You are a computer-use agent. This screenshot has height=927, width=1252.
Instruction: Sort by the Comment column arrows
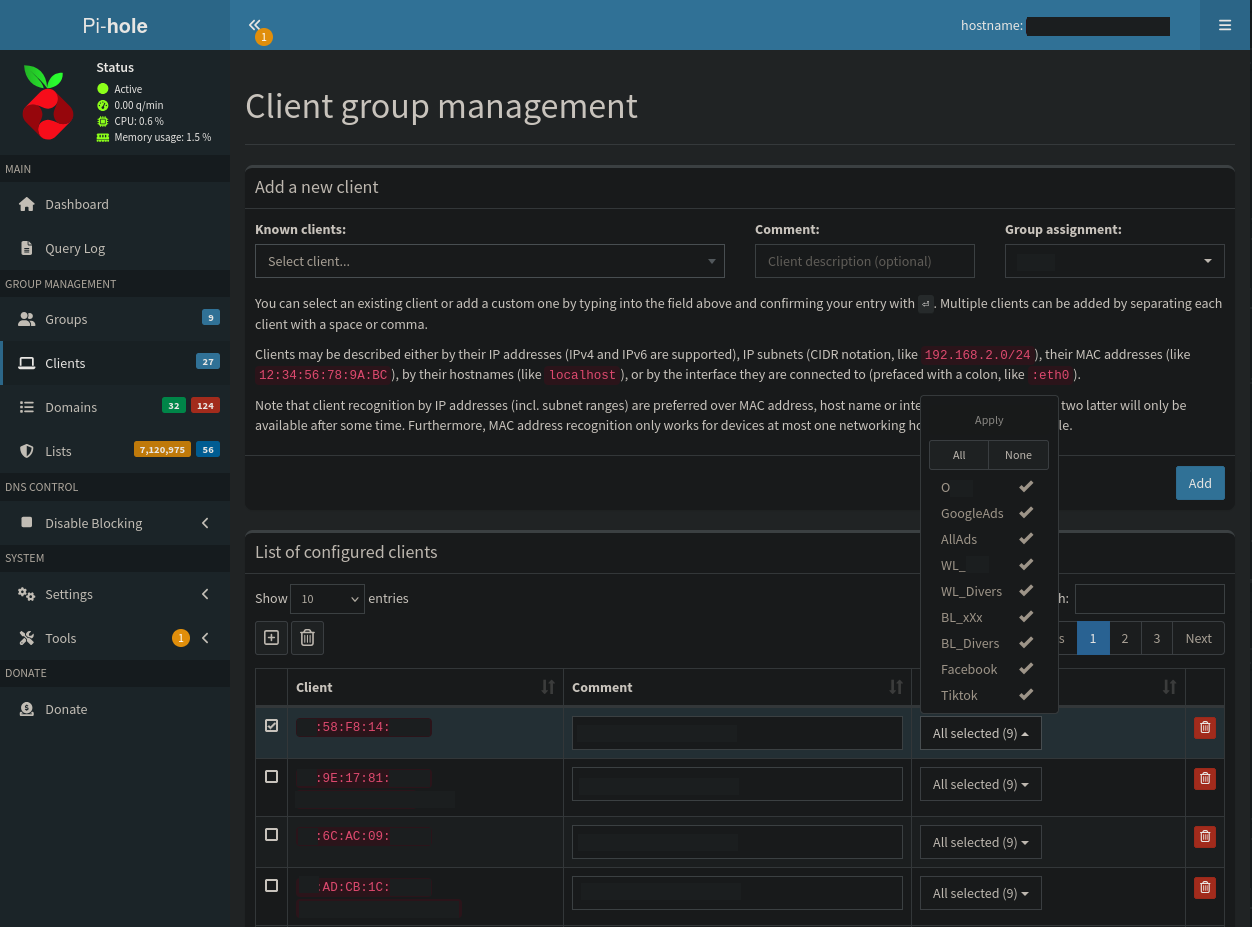click(896, 687)
